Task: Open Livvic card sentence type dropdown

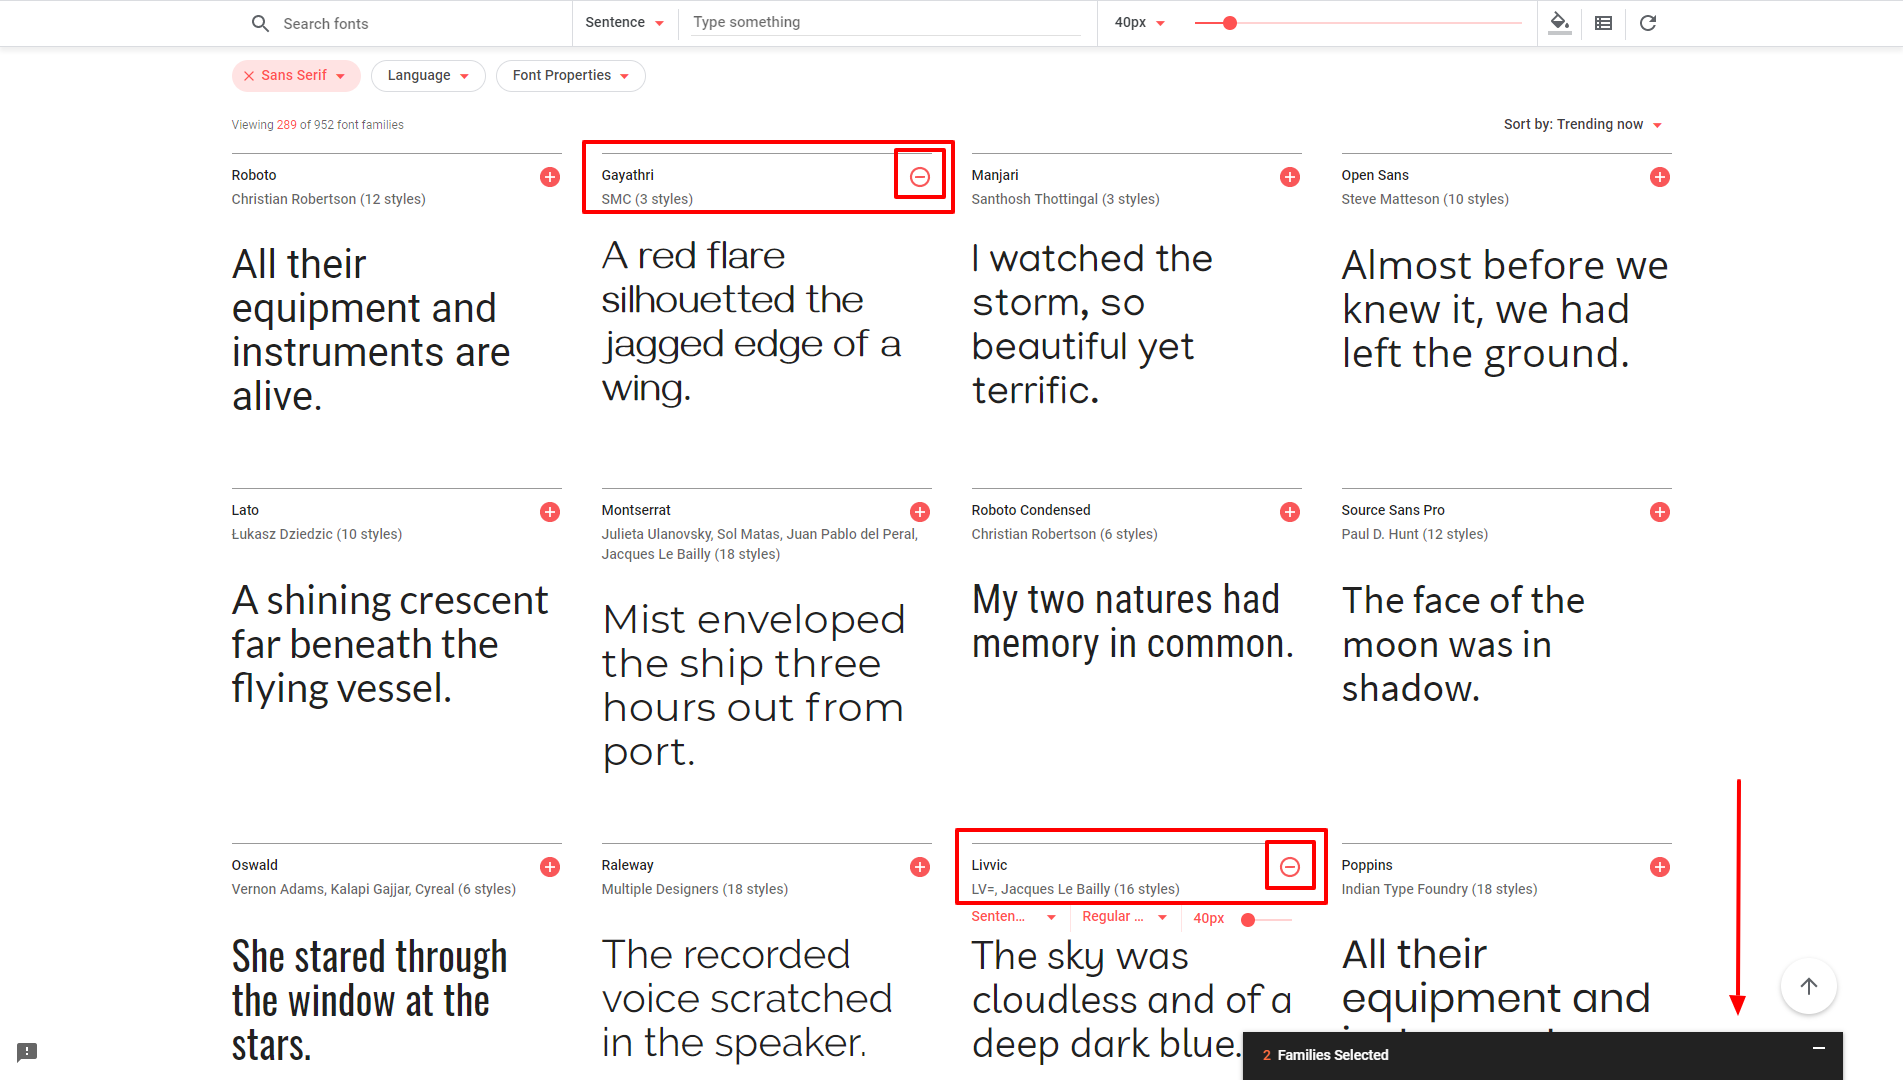Action: [1014, 917]
